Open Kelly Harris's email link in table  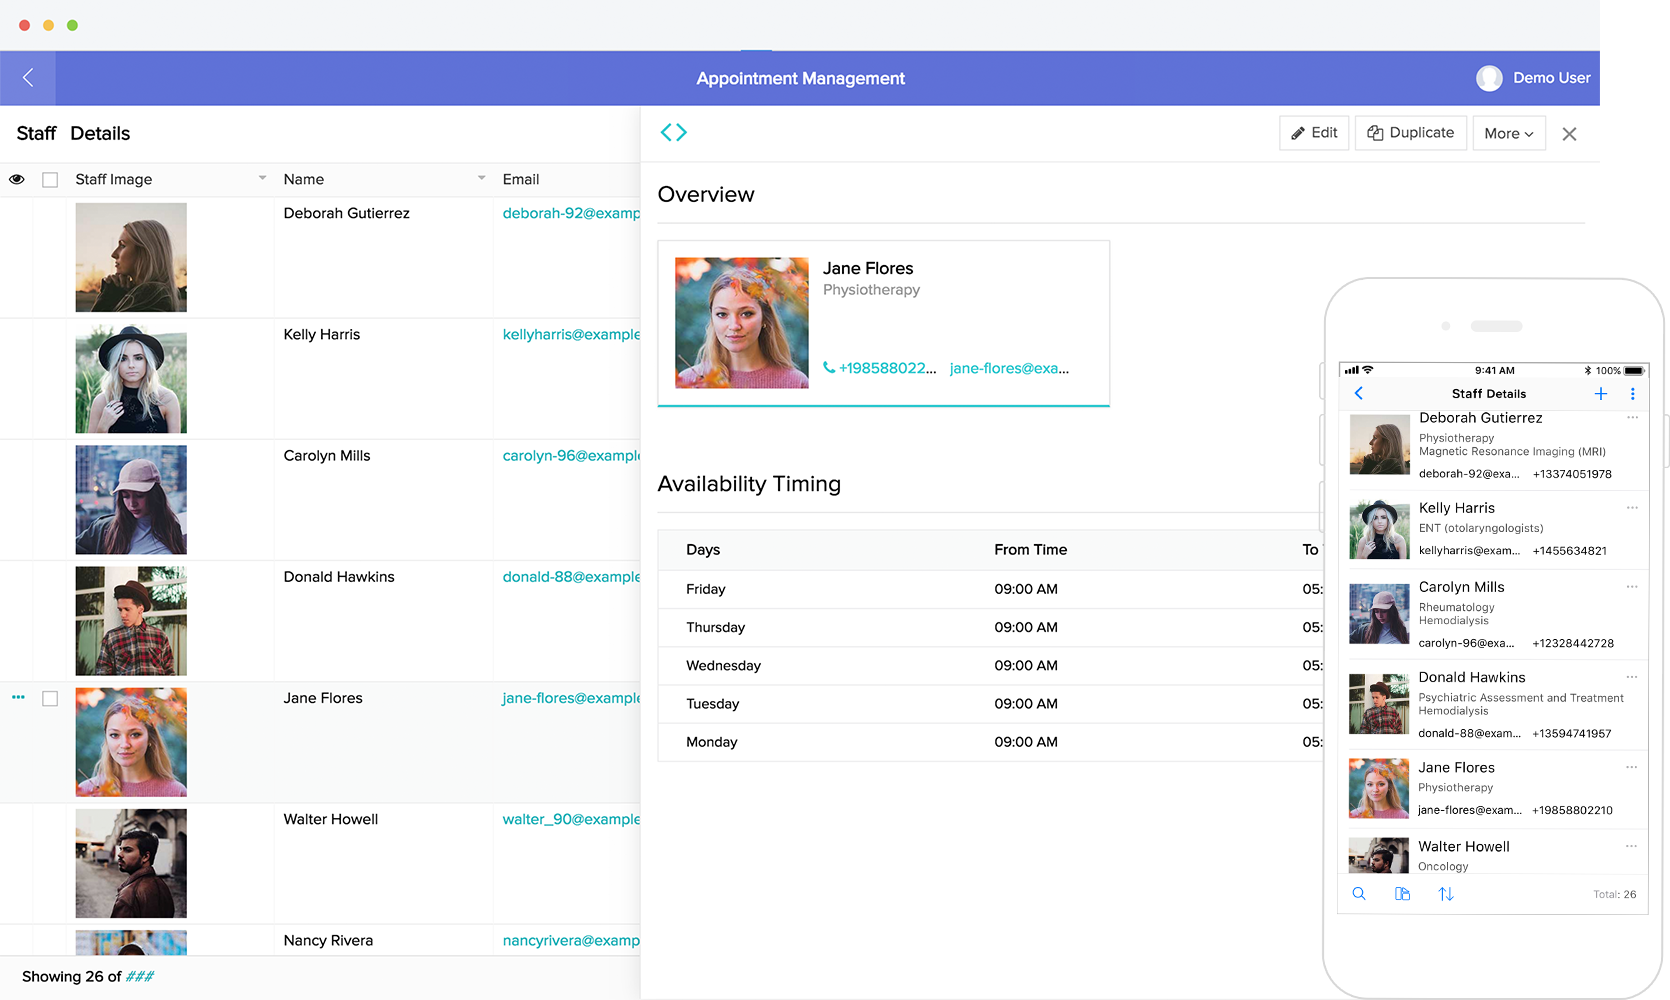(571, 334)
